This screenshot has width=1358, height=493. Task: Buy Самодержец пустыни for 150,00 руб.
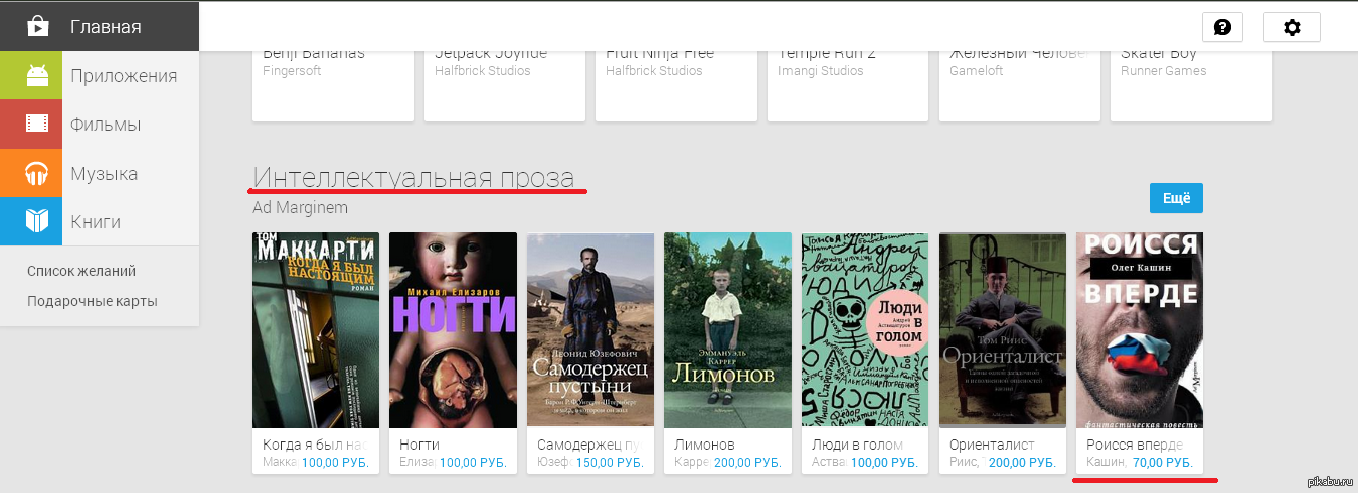tap(611, 463)
